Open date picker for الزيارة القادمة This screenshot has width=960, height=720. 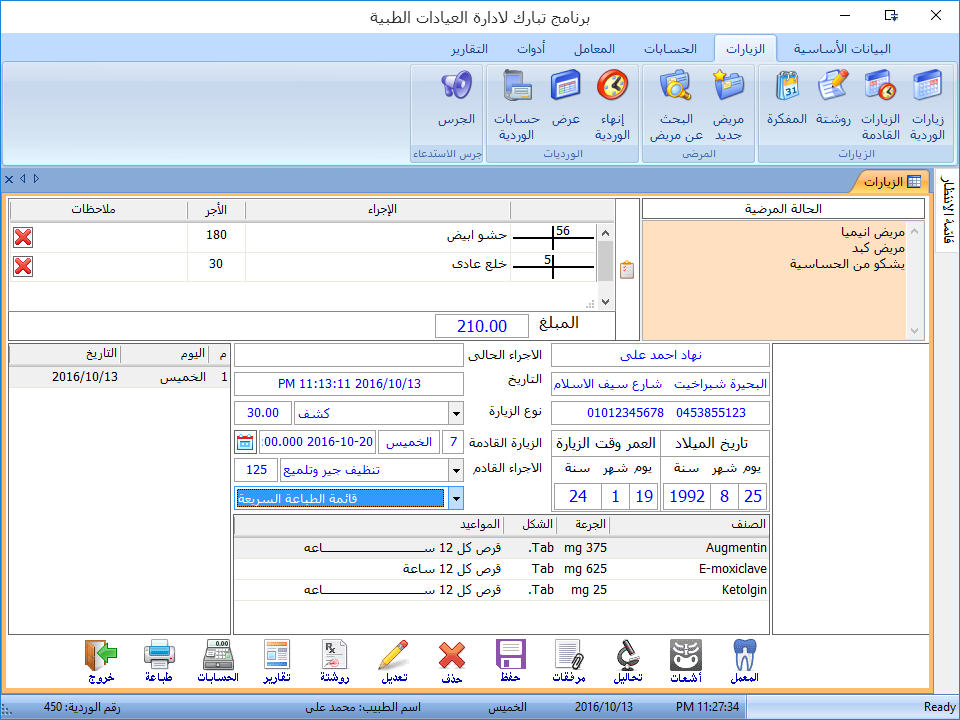(x=245, y=442)
